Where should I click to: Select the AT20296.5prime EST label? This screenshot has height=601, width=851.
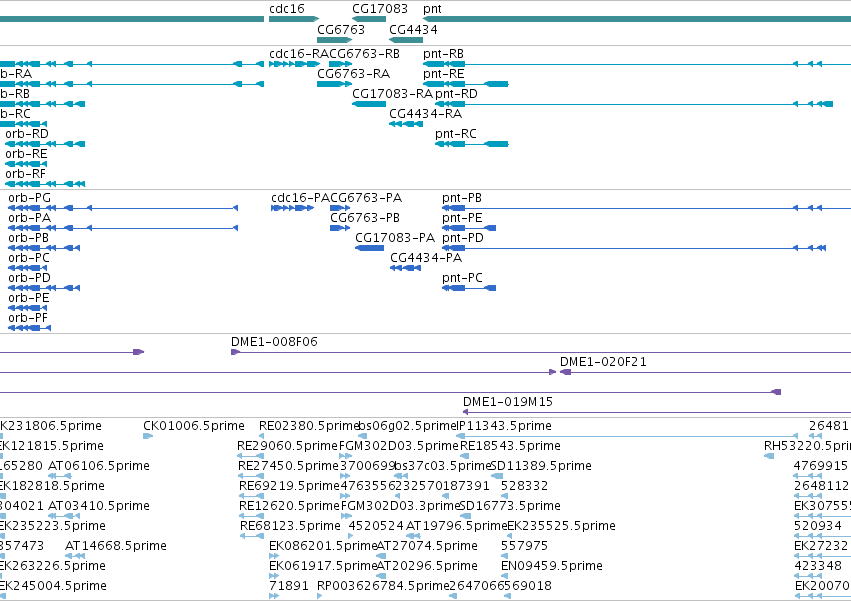coord(427,566)
